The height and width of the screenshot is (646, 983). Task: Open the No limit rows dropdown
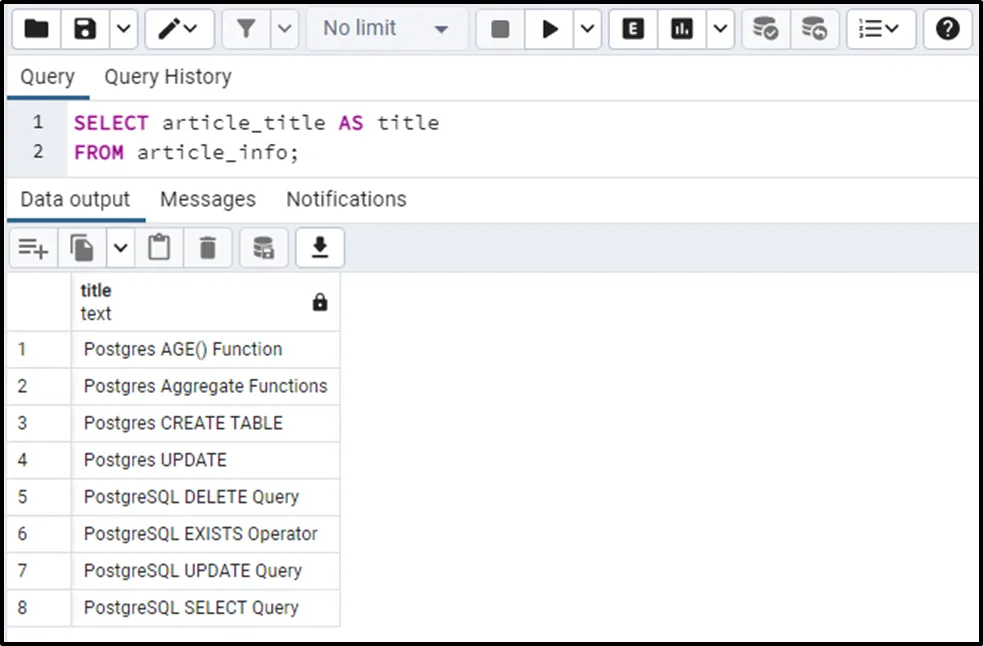(x=385, y=29)
